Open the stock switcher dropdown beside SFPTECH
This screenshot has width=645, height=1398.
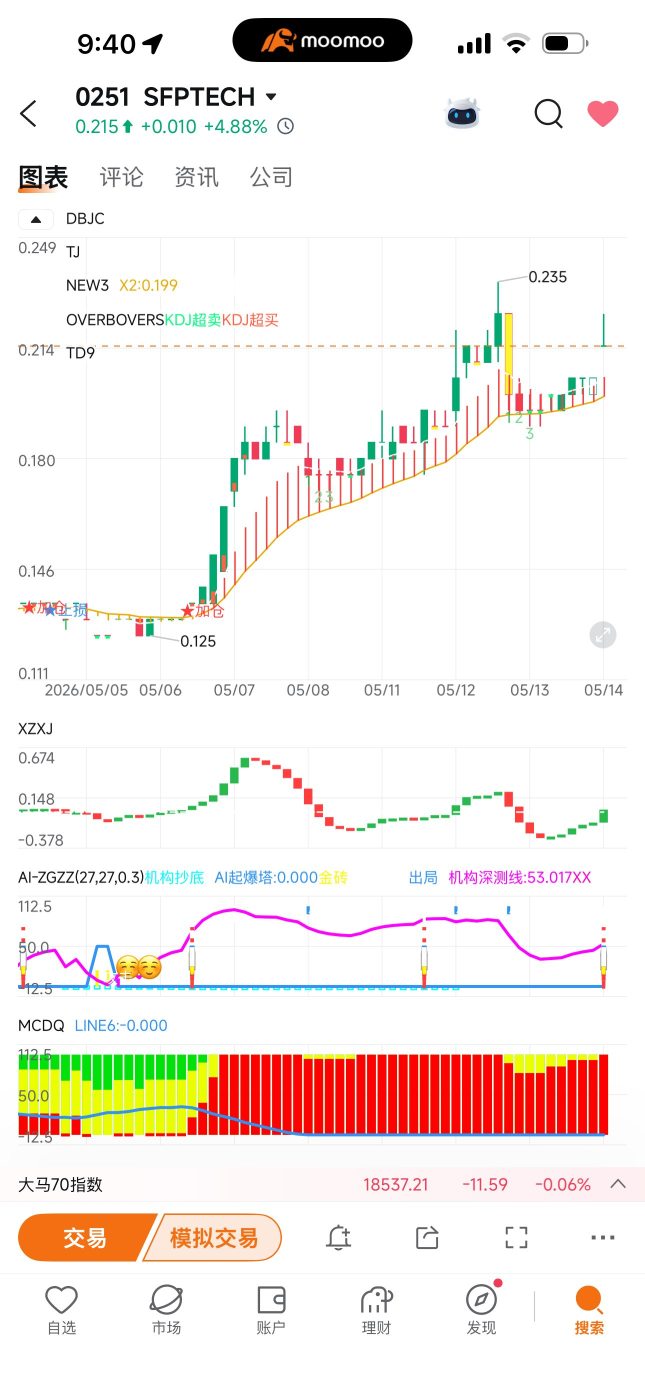tap(271, 97)
